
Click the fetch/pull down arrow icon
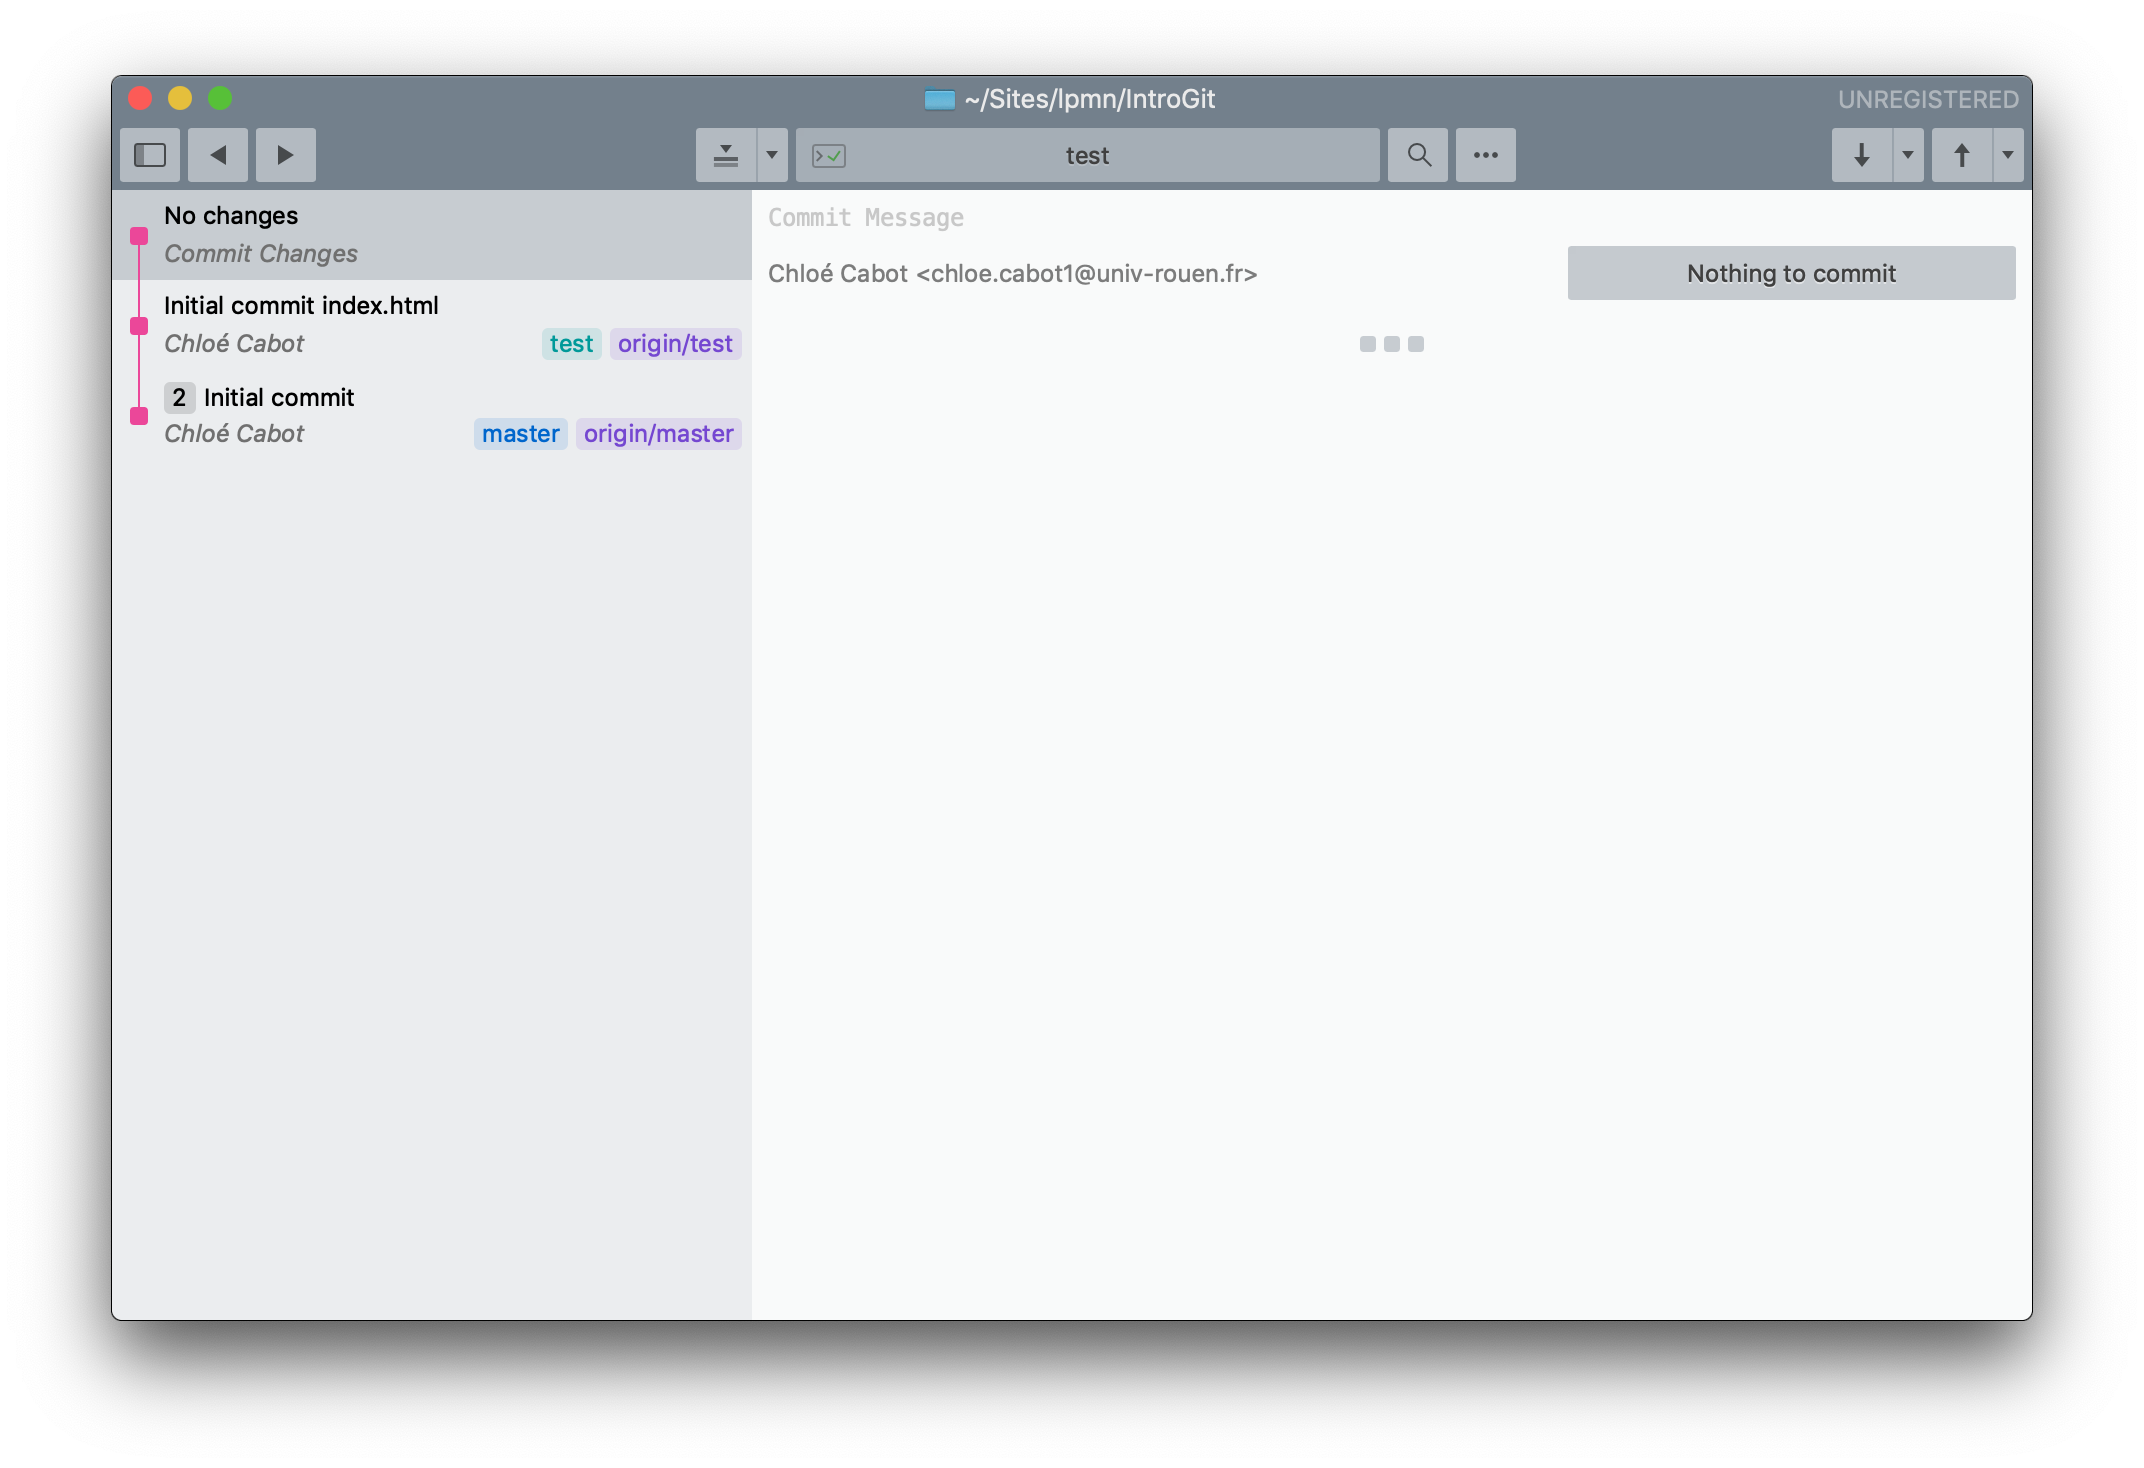point(1862,155)
